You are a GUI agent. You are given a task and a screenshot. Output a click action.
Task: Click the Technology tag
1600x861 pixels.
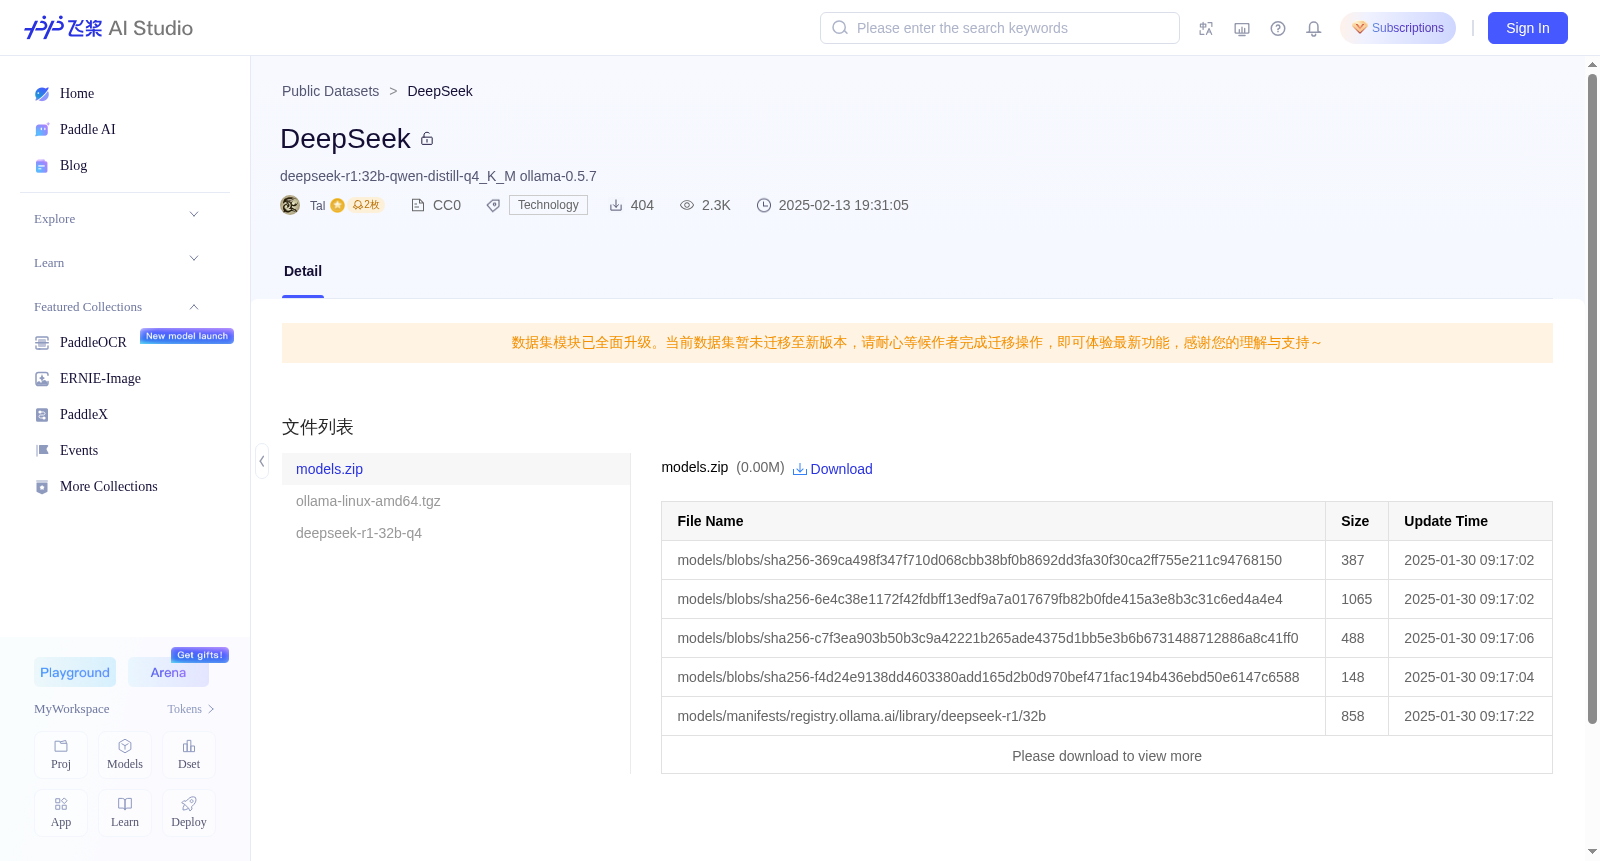[x=548, y=205]
